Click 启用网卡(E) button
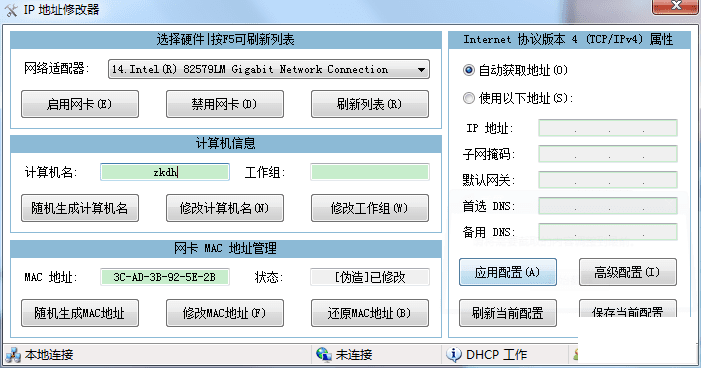This screenshot has width=701, height=368. click(80, 104)
